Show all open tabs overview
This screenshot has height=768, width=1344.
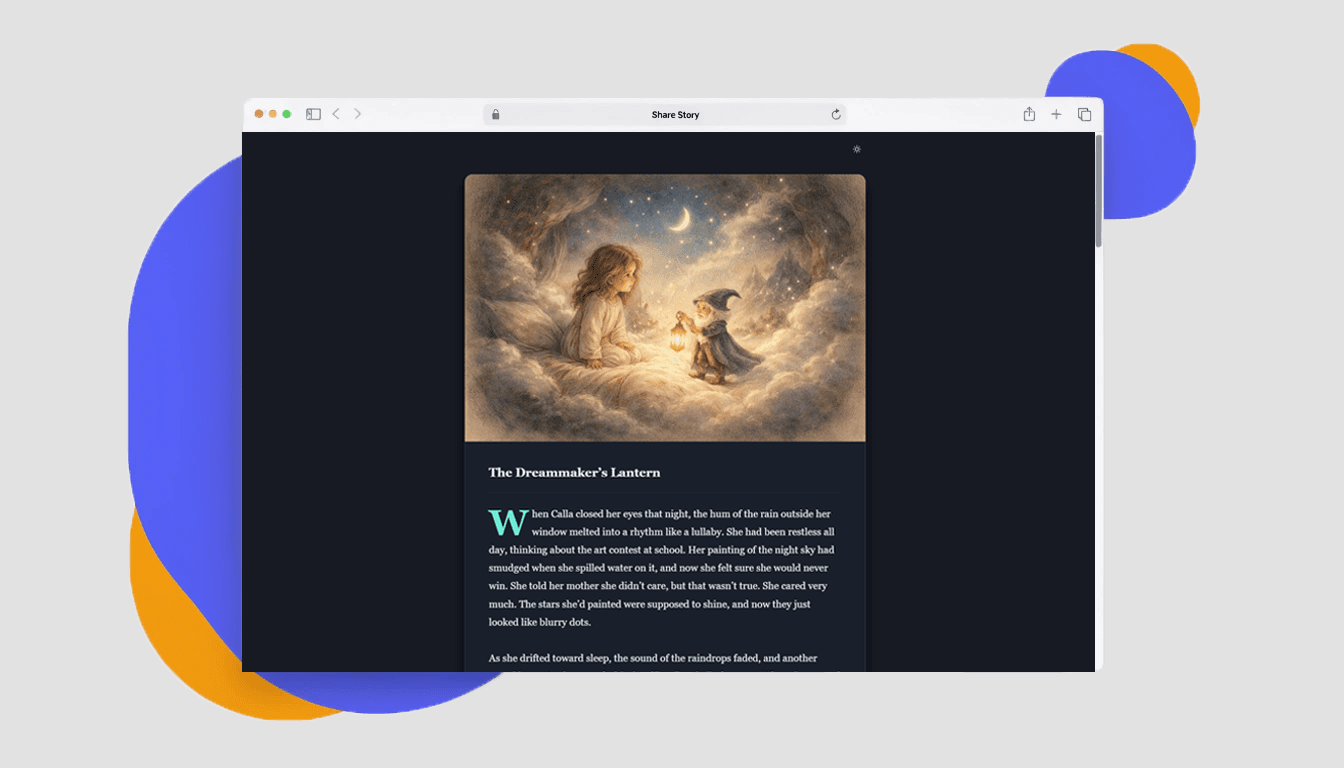1084,114
